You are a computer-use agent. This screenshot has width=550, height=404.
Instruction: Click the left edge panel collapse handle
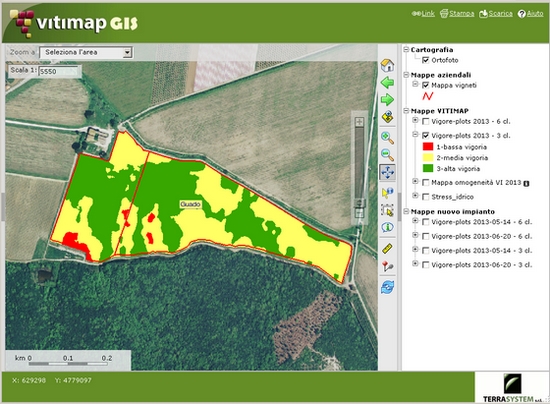tap(3, 207)
